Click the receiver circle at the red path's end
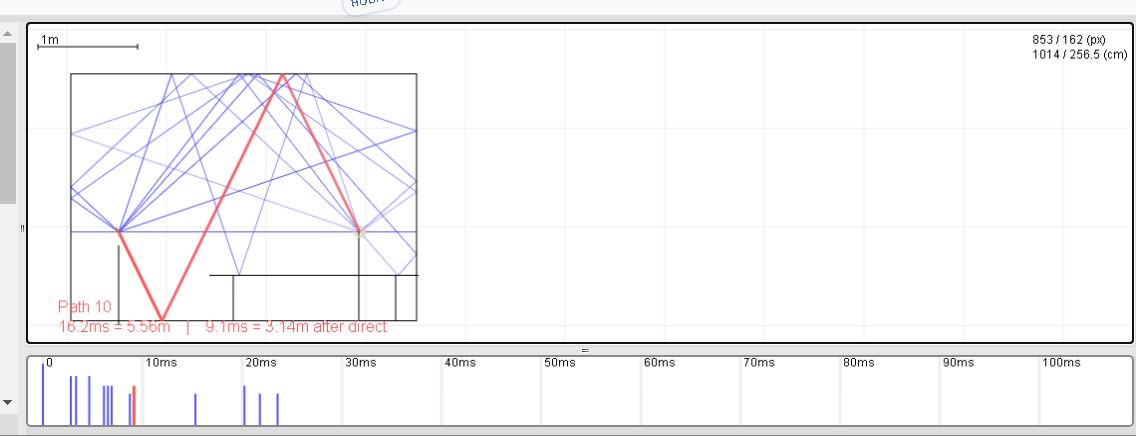Image resolution: width=1136 pixels, height=436 pixels. coord(359,232)
